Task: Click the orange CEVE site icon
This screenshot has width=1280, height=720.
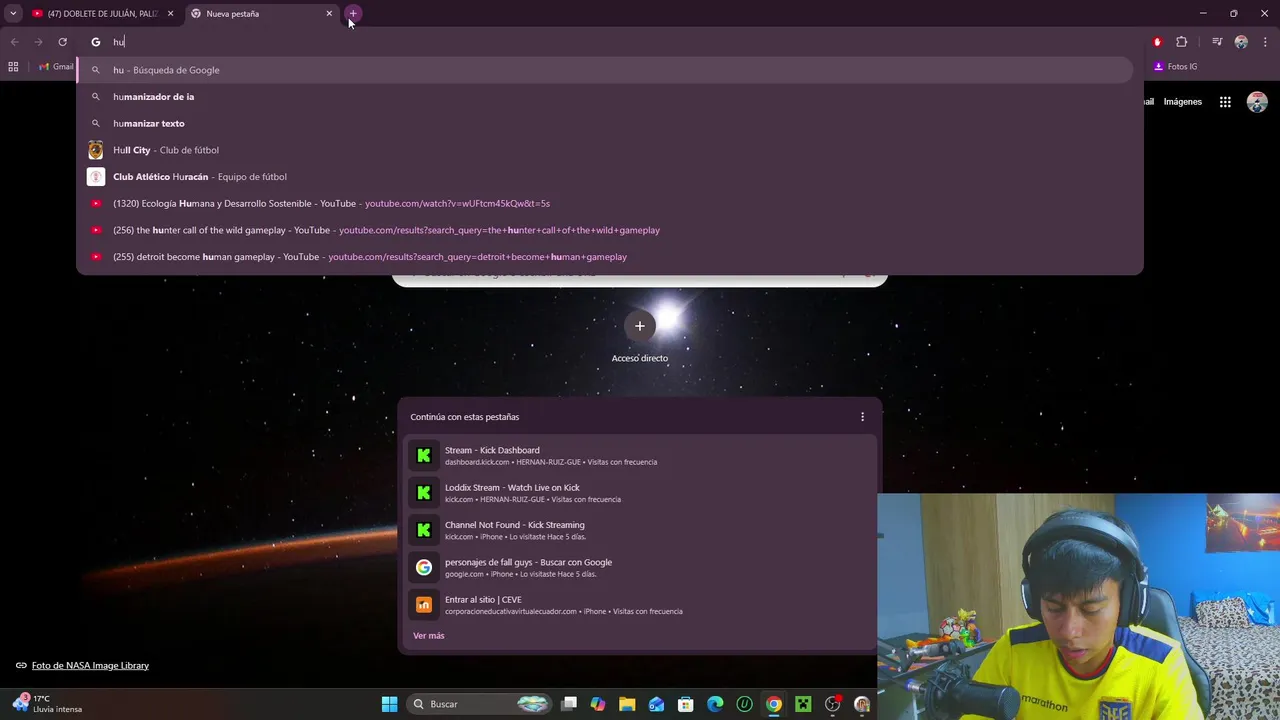Action: (x=424, y=605)
